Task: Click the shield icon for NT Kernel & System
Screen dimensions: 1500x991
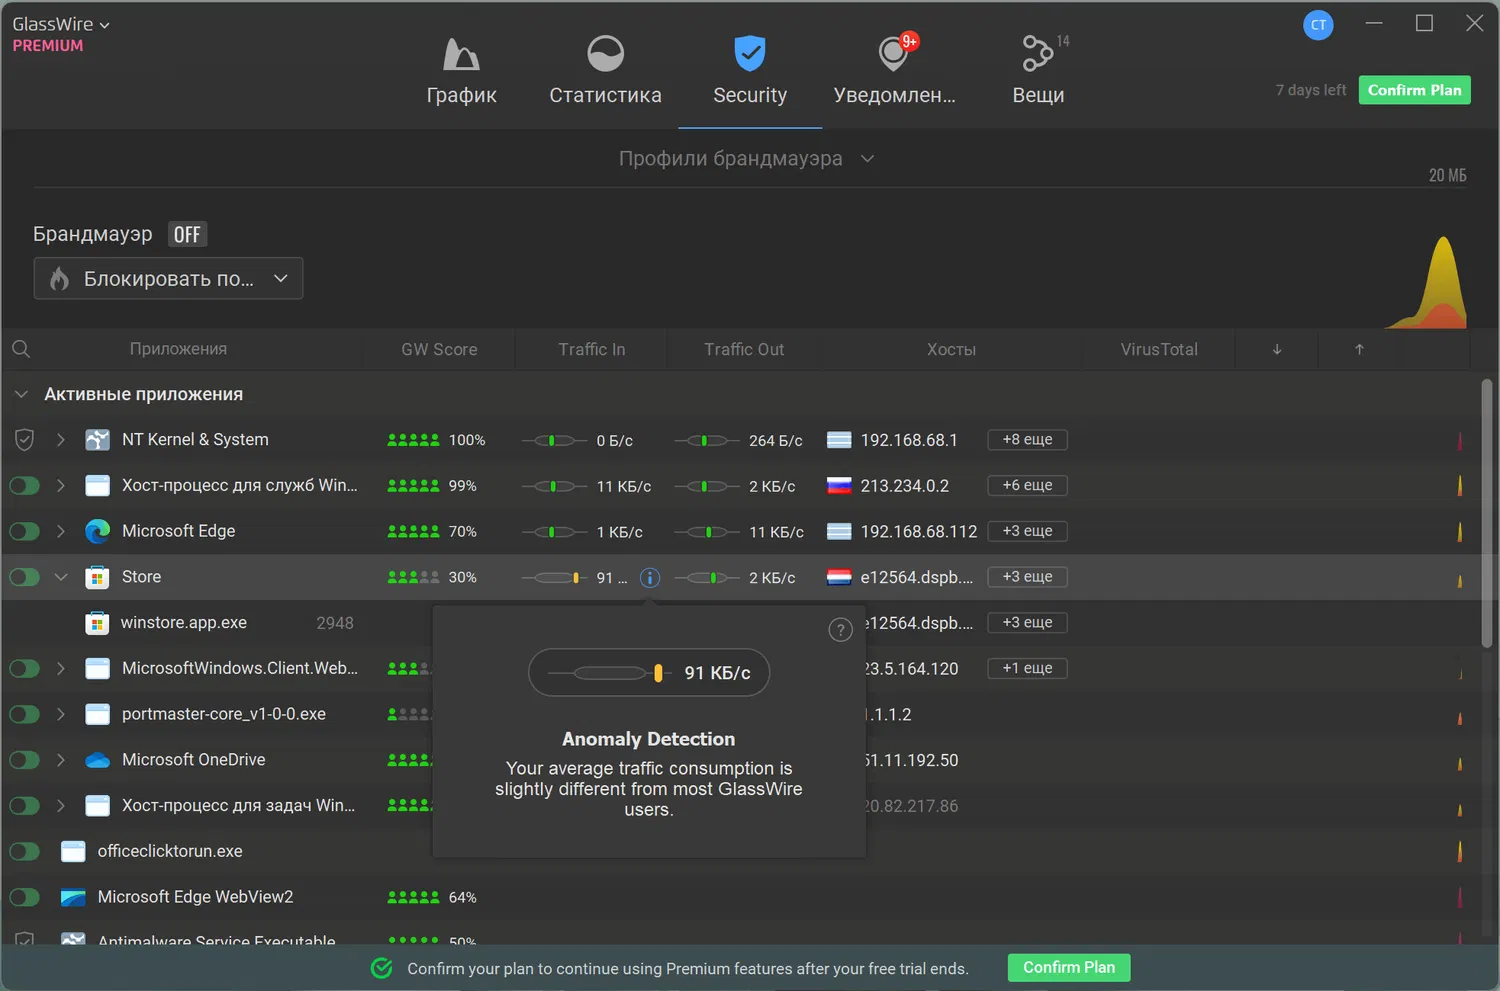Action: point(24,439)
